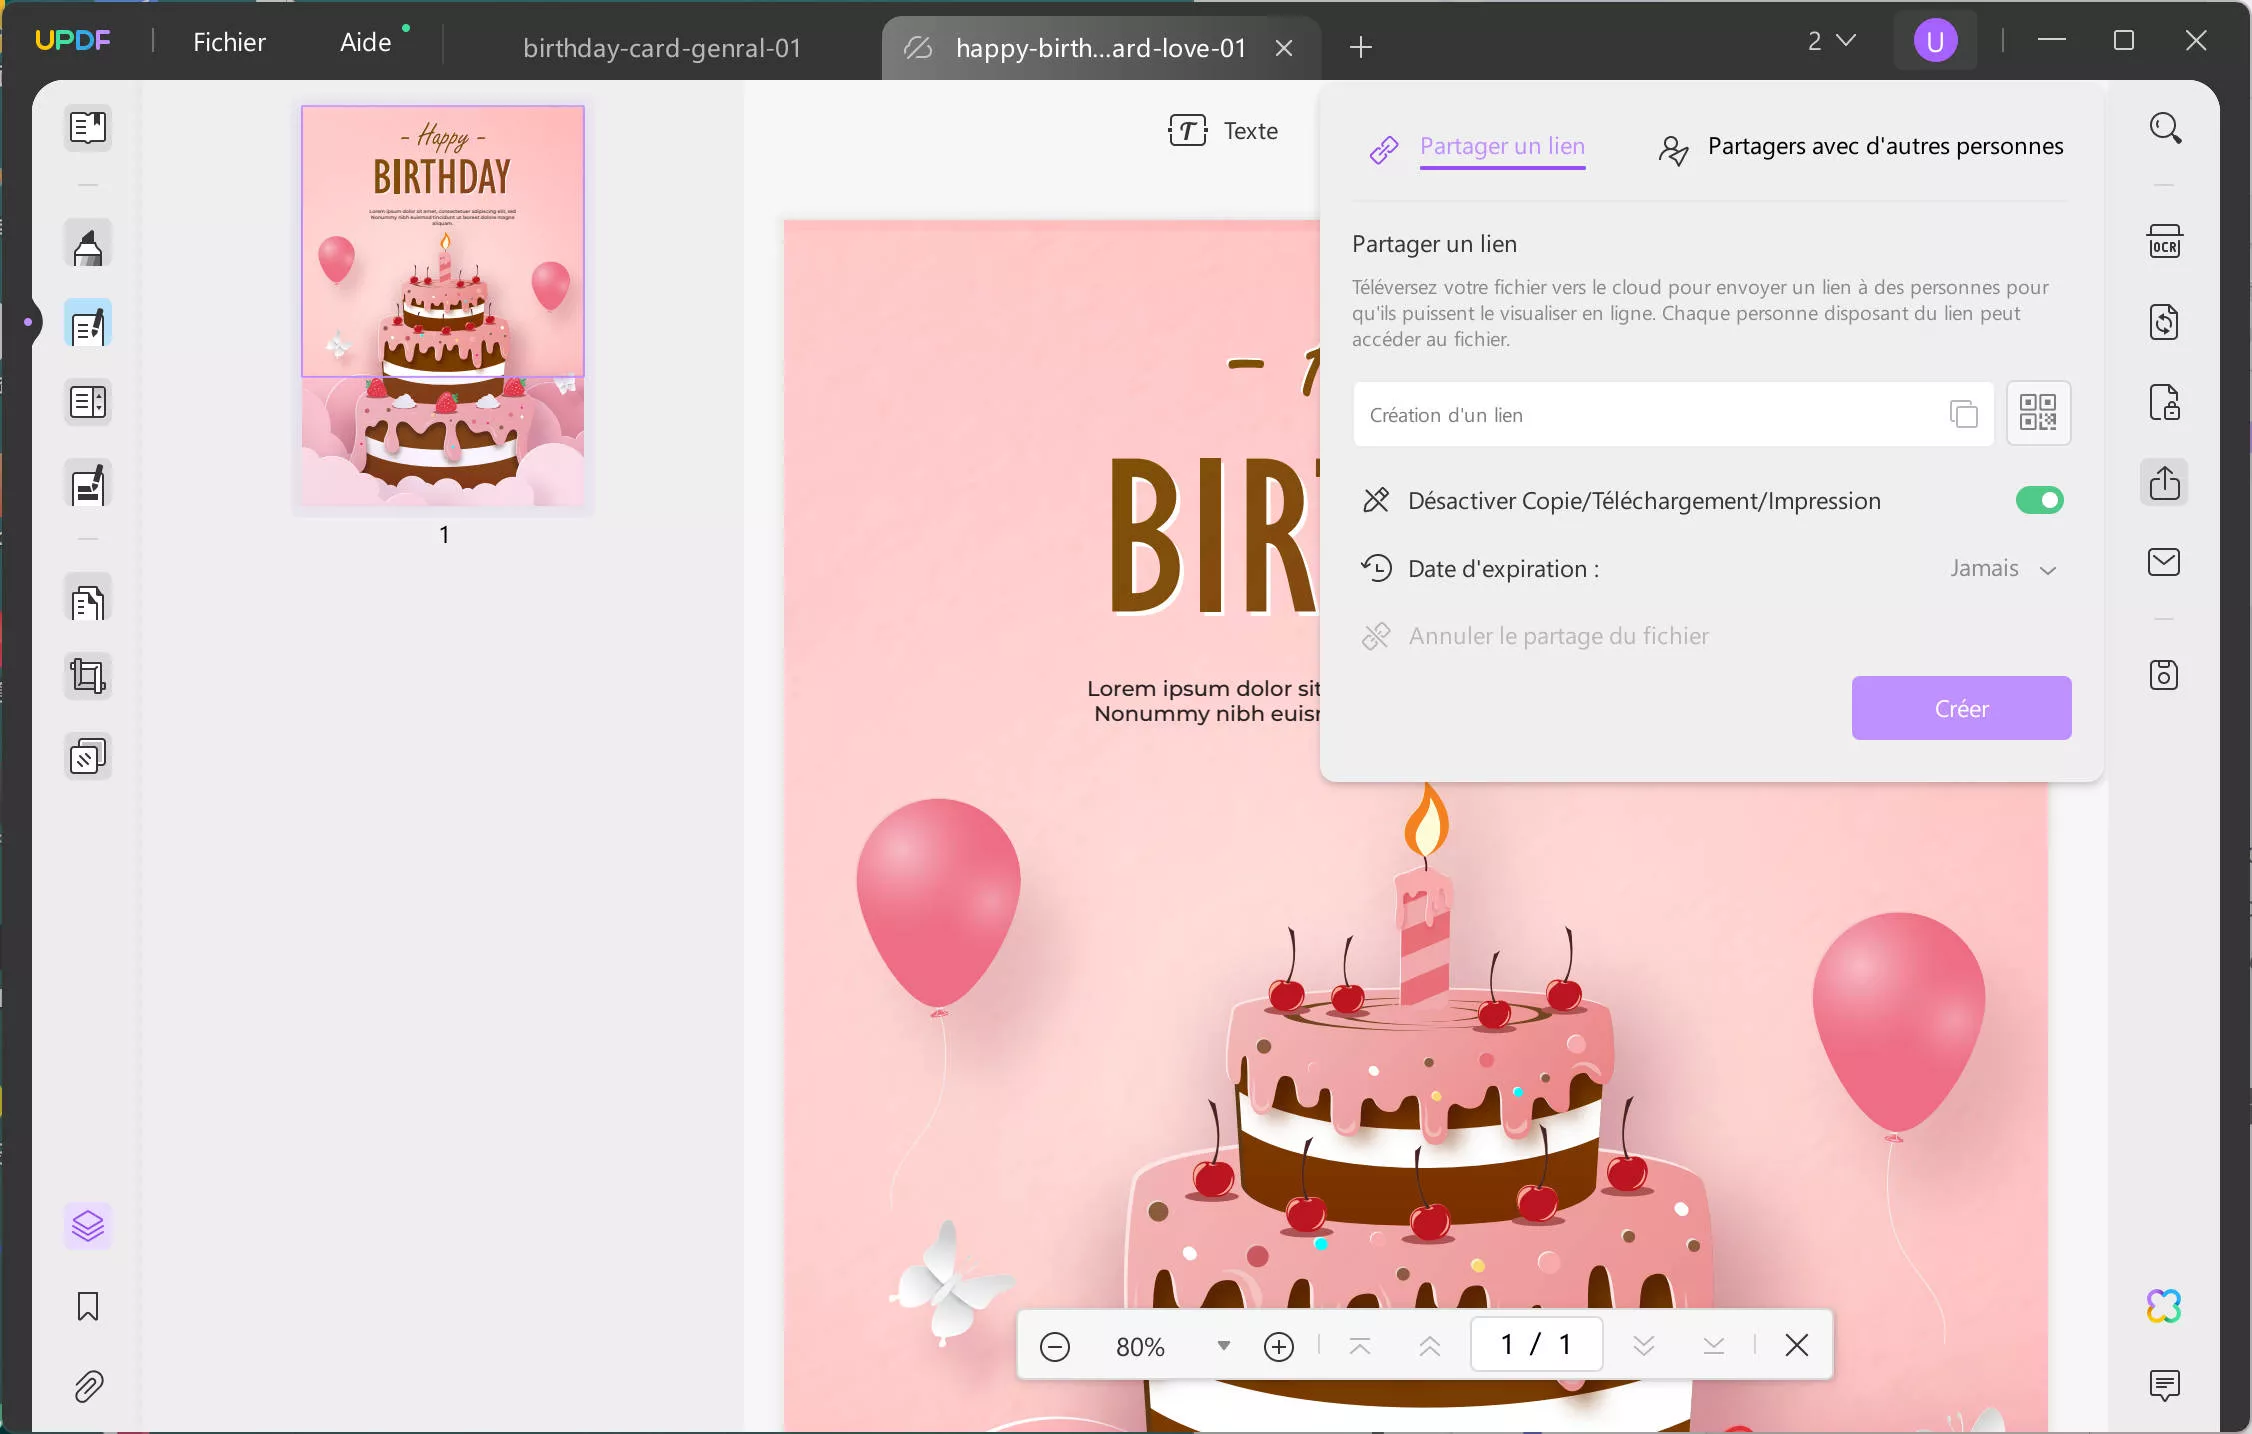2252x1434 pixels.
Task: Click the Search magnifier icon
Action: [2165, 128]
